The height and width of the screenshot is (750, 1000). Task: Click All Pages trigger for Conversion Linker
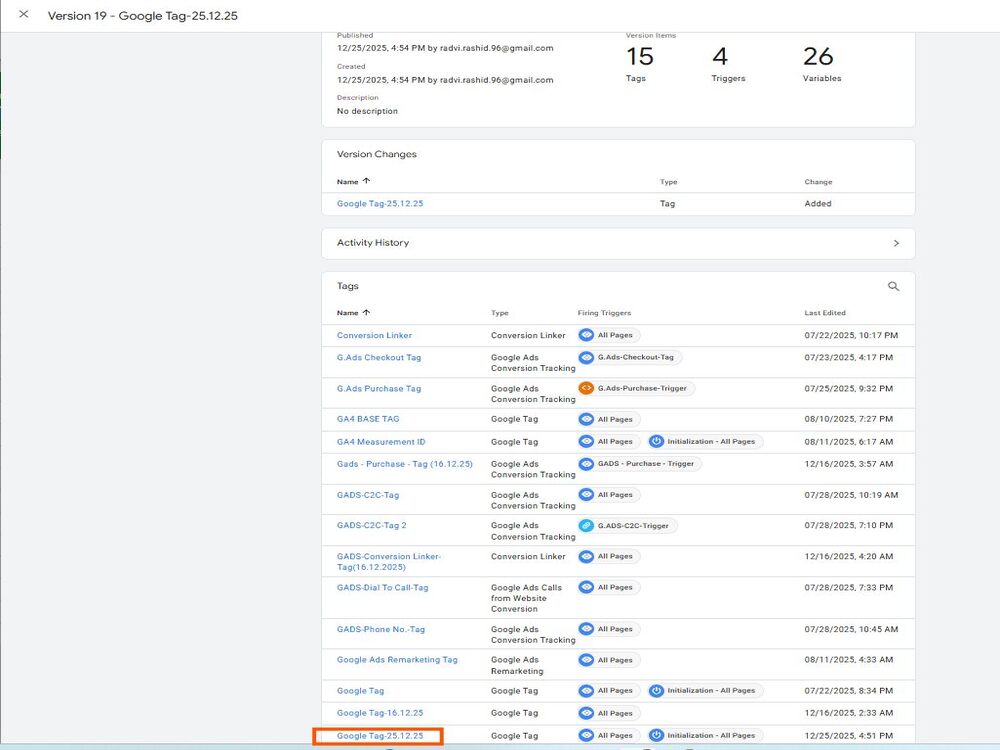pyautogui.click(x=609, y=335)
